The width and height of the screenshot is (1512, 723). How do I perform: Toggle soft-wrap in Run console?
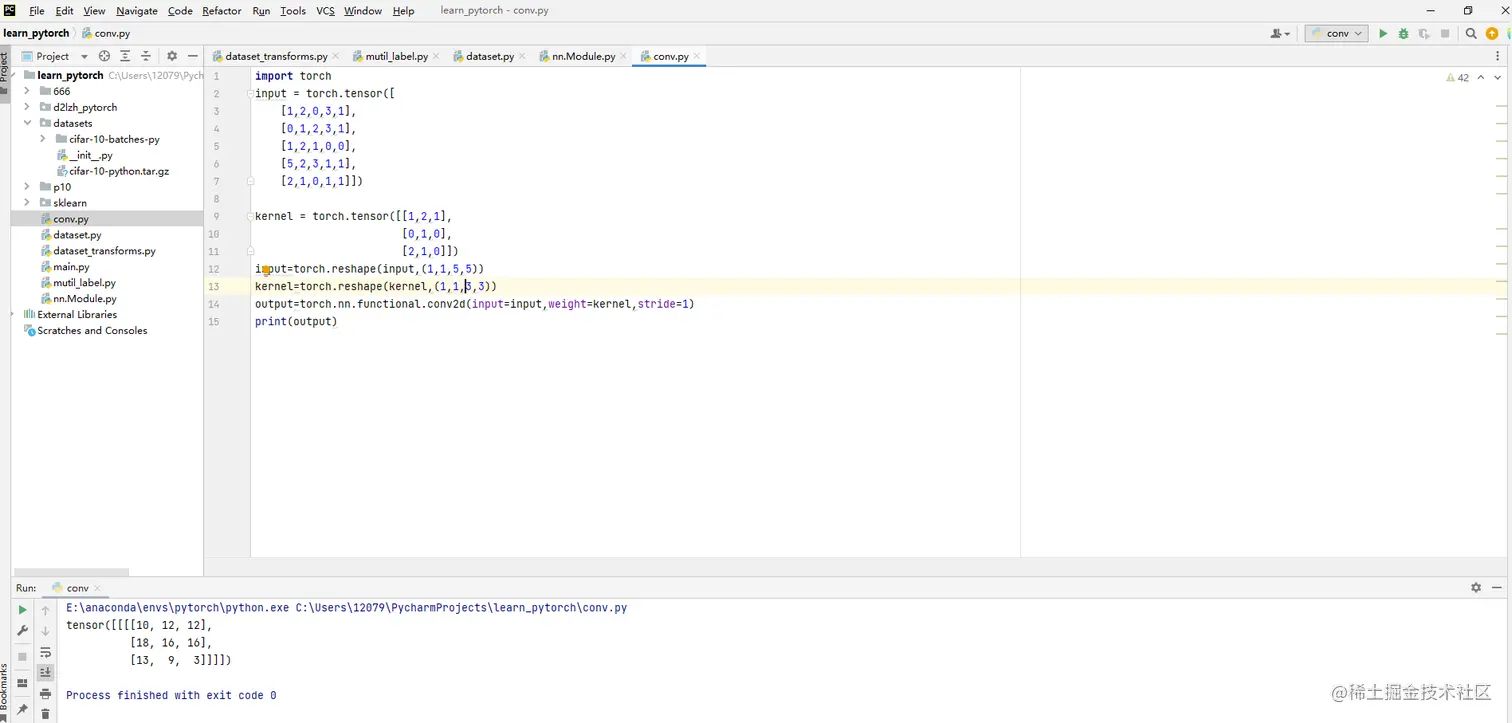(x=45, y=652)
